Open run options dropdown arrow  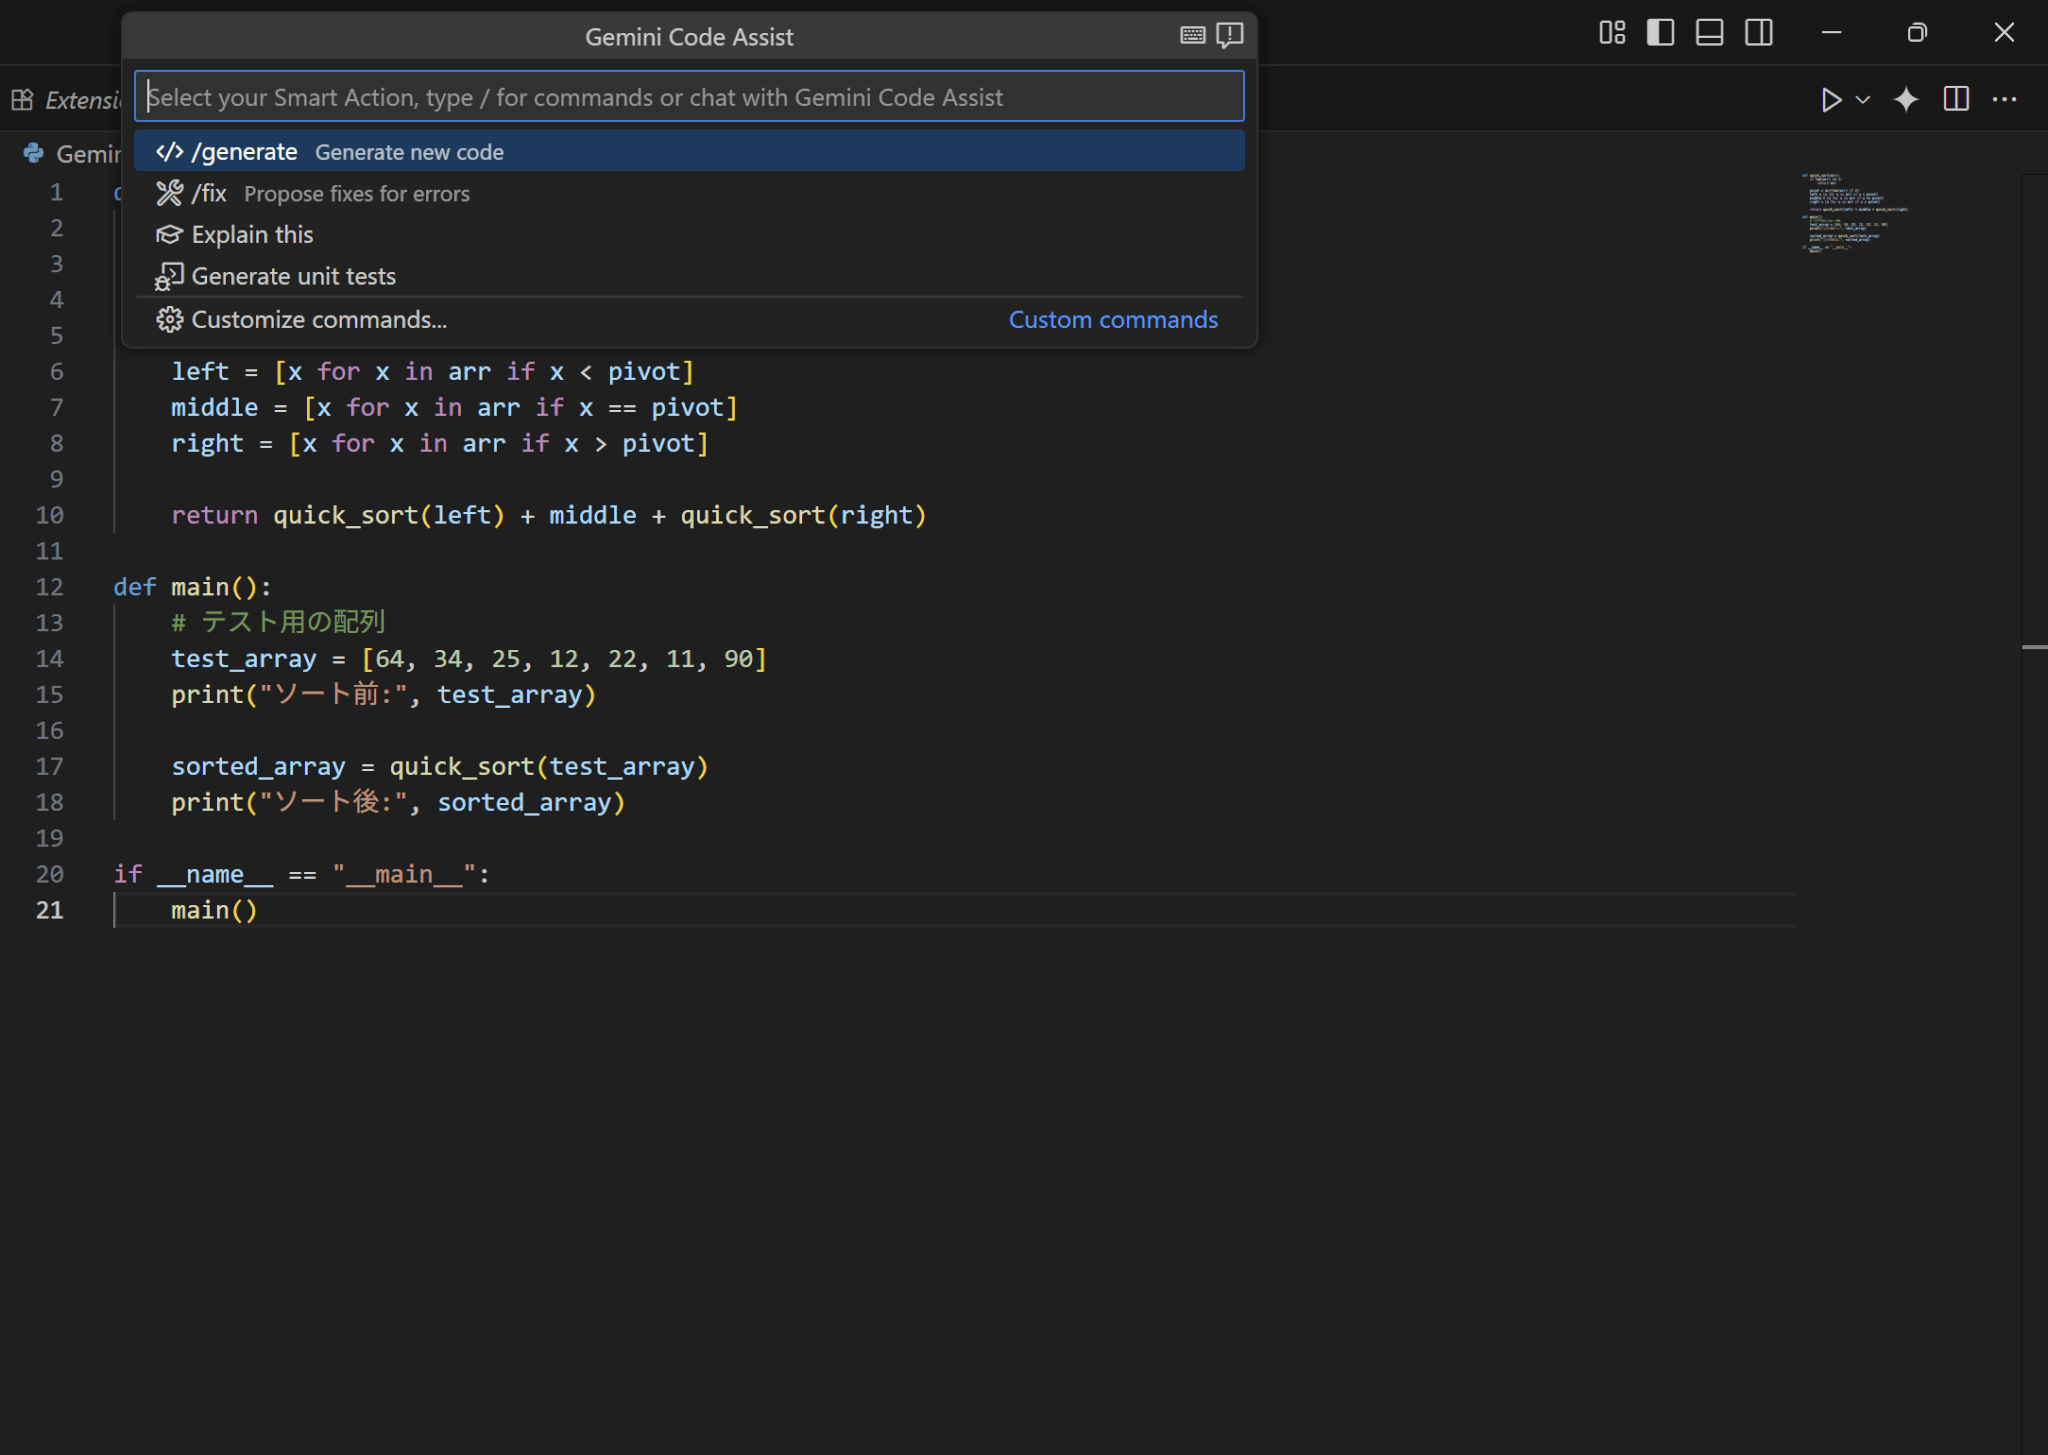[1862, 99]
